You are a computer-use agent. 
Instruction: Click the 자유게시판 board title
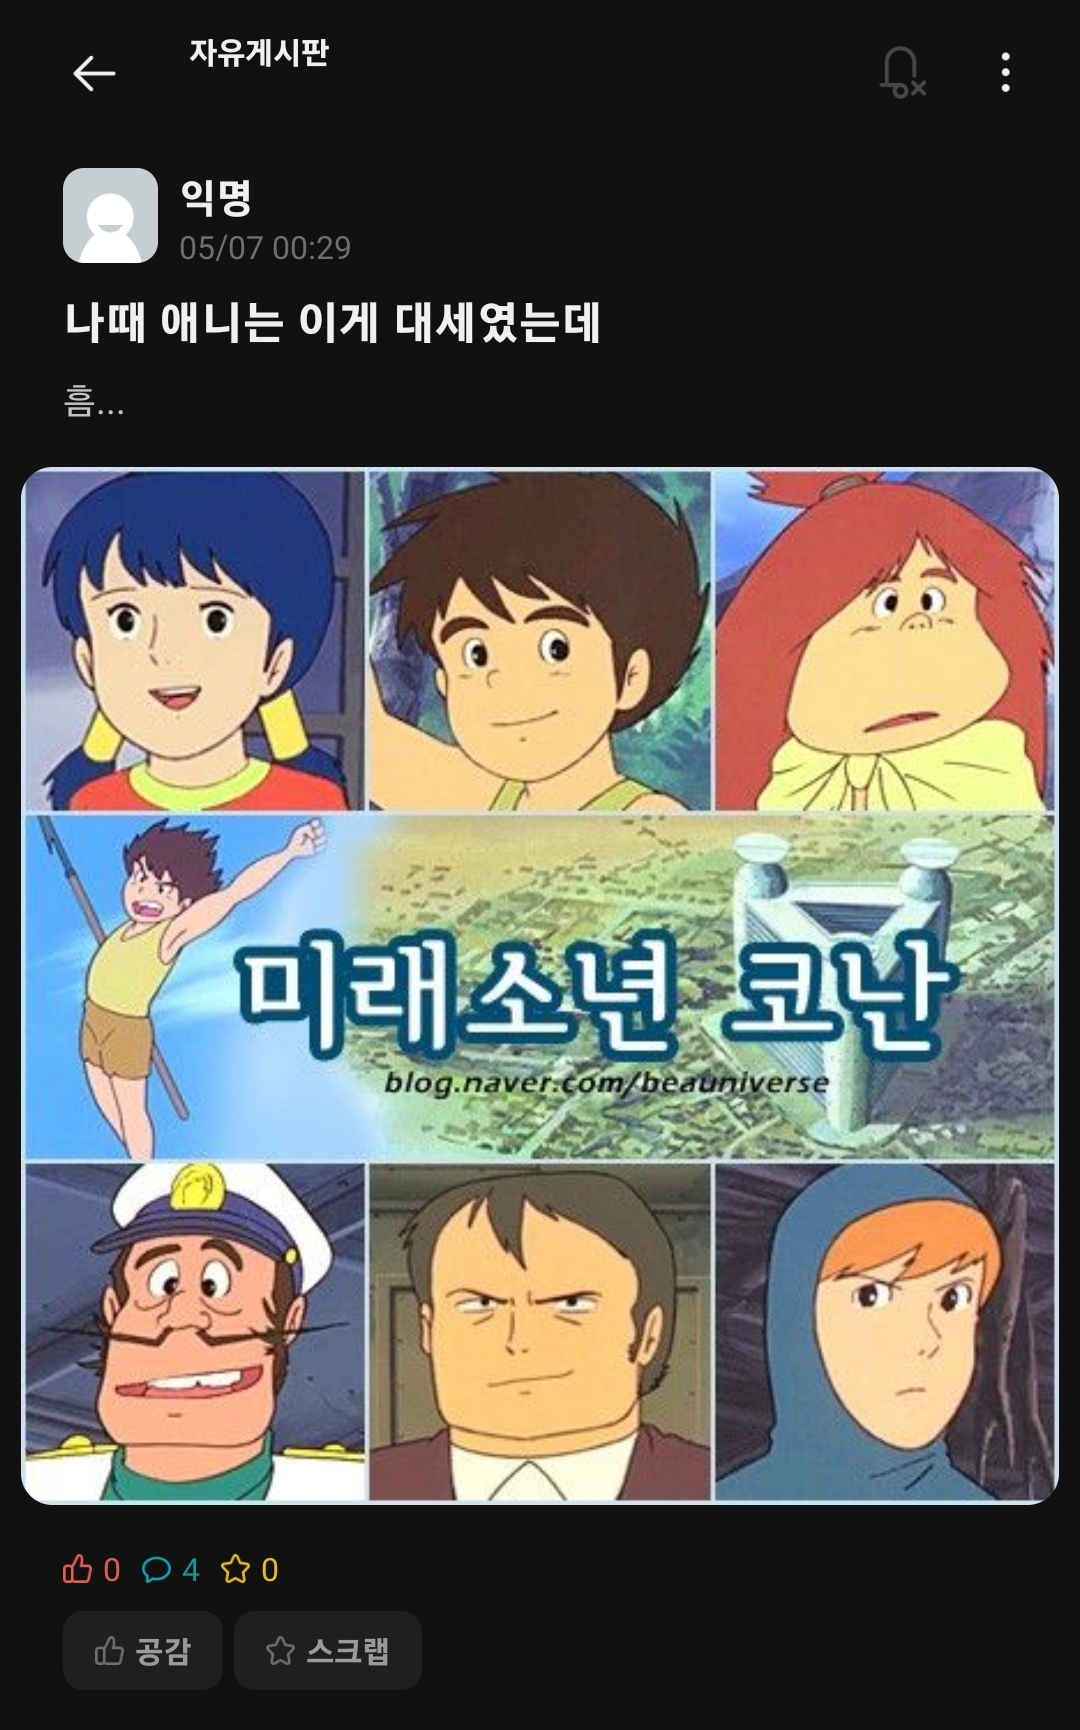coord(259,52)
